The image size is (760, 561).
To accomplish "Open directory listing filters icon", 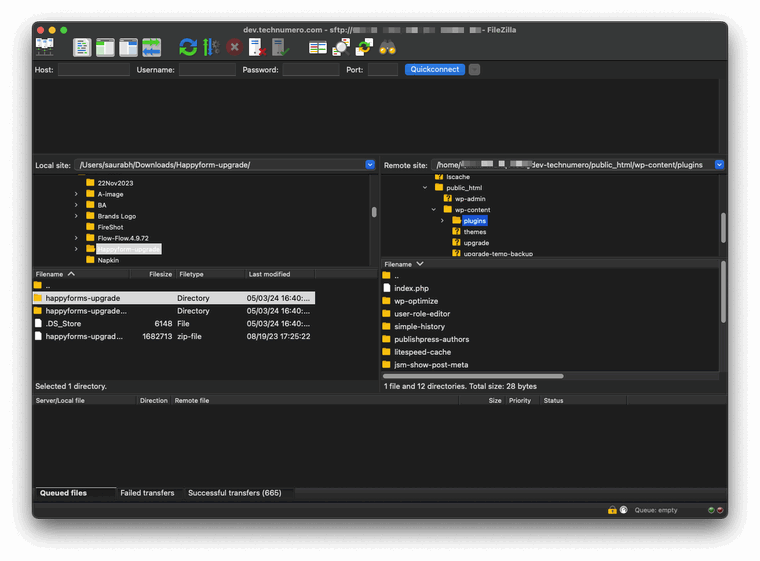I will [318, 48].
